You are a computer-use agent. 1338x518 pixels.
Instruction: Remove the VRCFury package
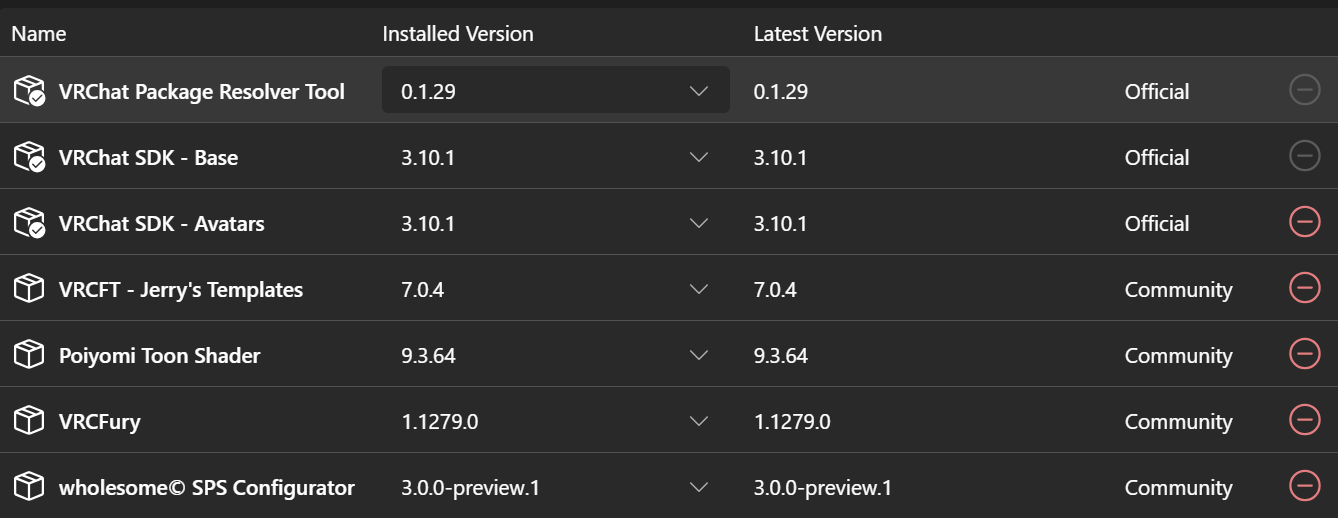coord(1304,420)
